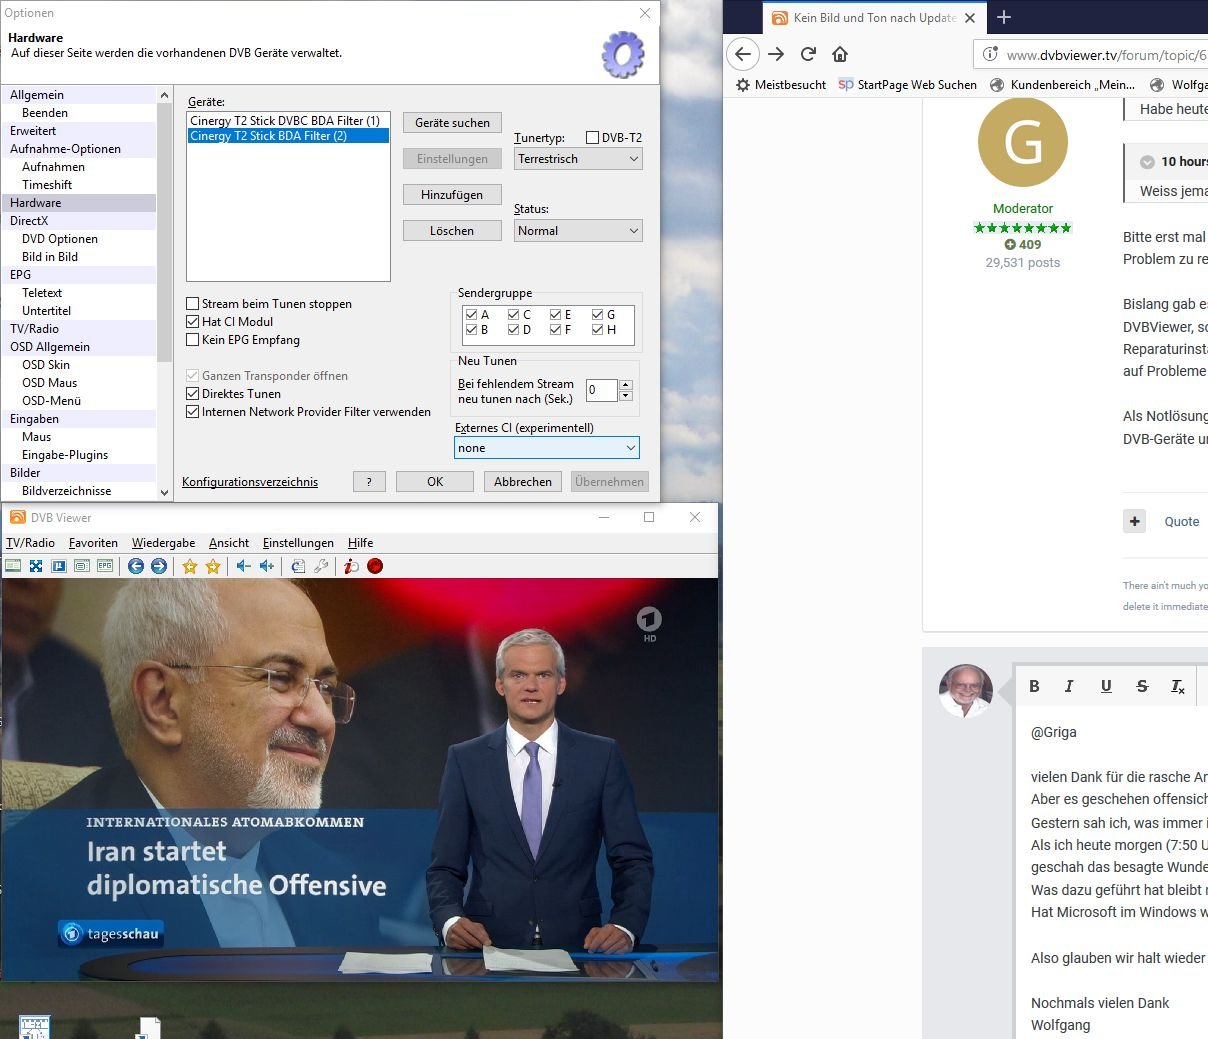Open the Konfigurationsverzeichnis link
The image size is (1208, 1039).
(x=250, y=482)
